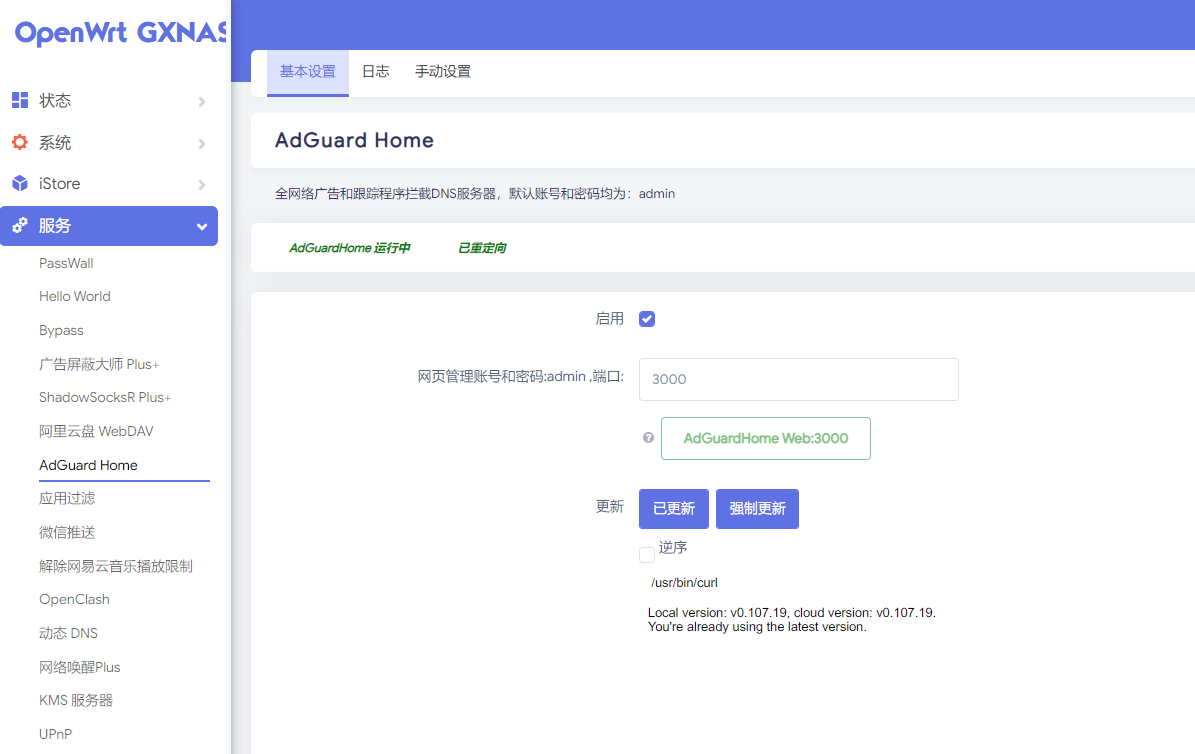The width and height of the screenshot is (1195, 754).
Task: Open OpenClash in the services list
Action: (x=74, y=599)
